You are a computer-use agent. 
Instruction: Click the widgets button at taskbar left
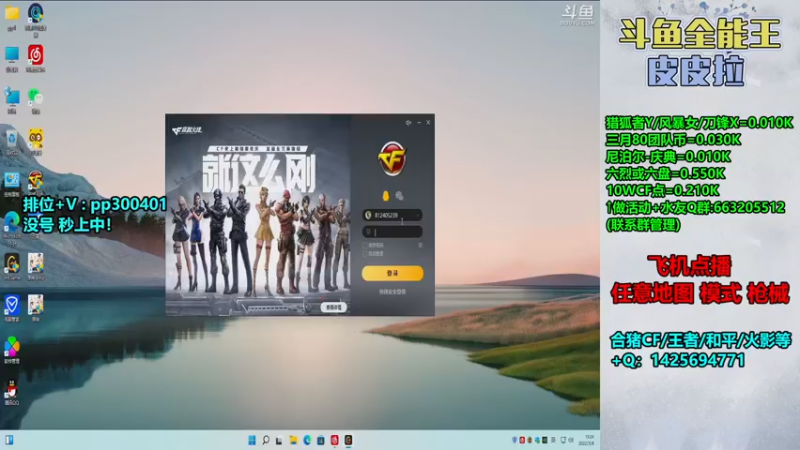tap(9, 440)
